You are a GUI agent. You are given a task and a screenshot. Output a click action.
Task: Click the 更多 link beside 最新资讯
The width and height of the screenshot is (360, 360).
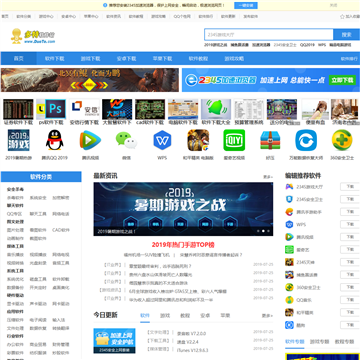tap(268, 177)
